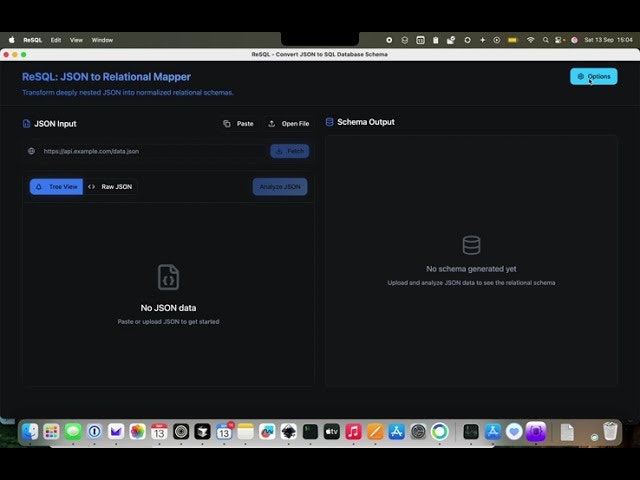Open Messages from the dock
Screen dimensions: 640x480
click(x=73, y=432)
